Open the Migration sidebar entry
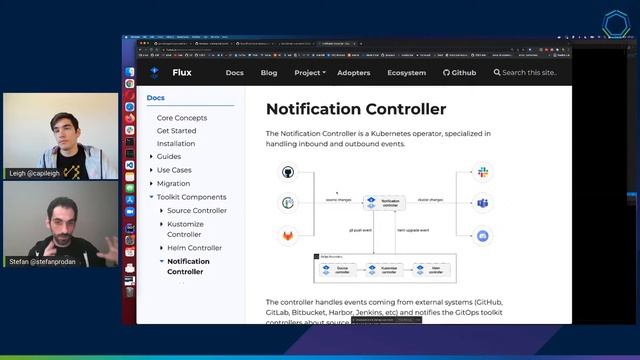This screenshot has width=640, height=360. [173, 183]
